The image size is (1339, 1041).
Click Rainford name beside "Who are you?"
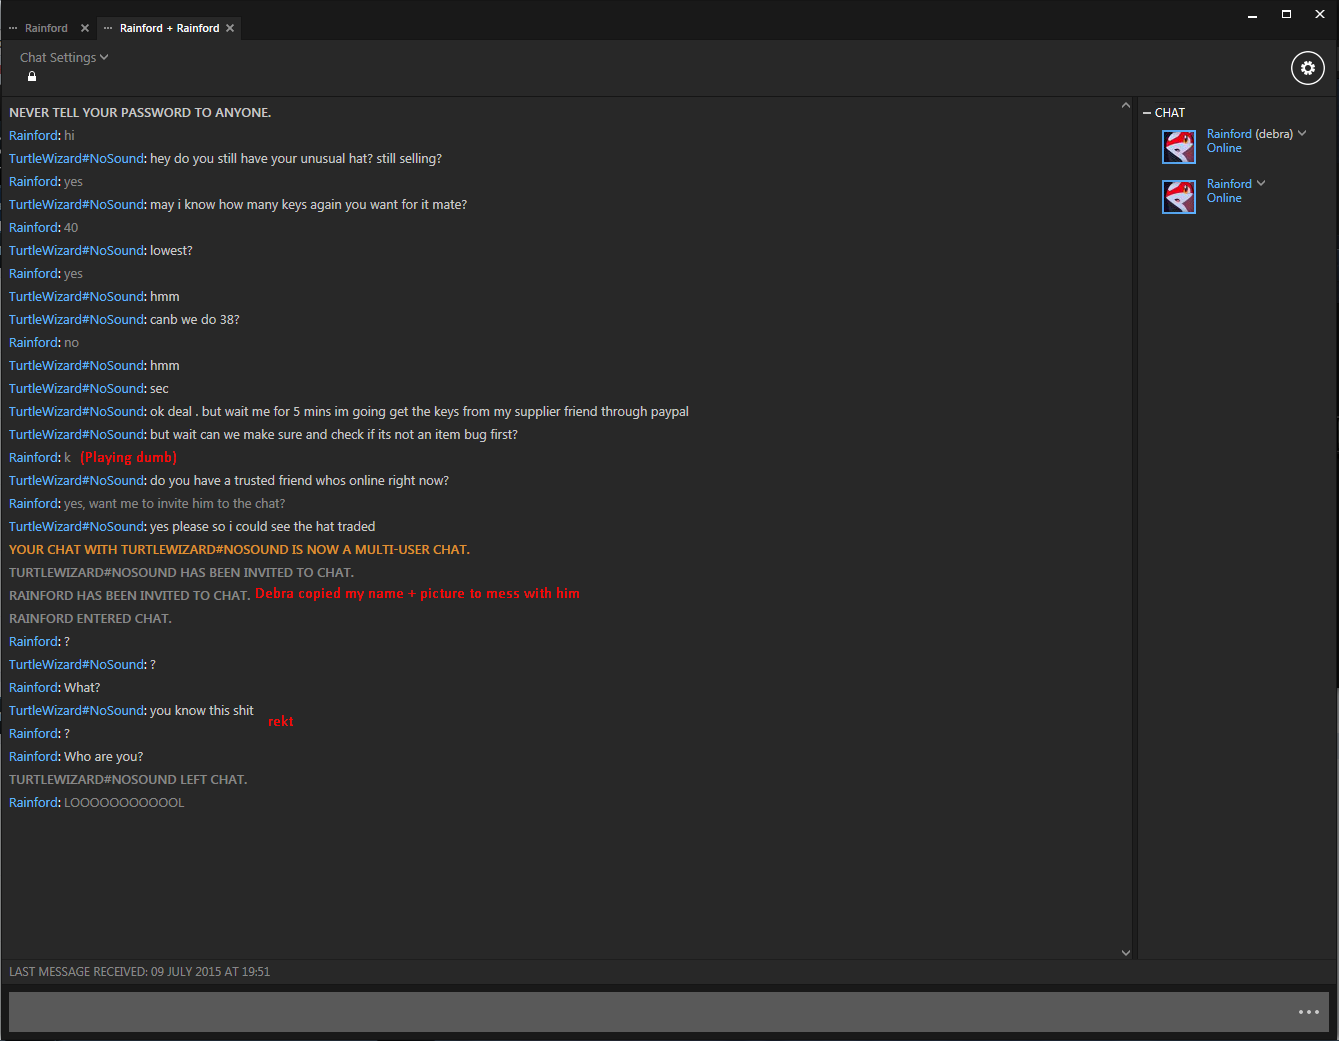click(x=34, y=757)
